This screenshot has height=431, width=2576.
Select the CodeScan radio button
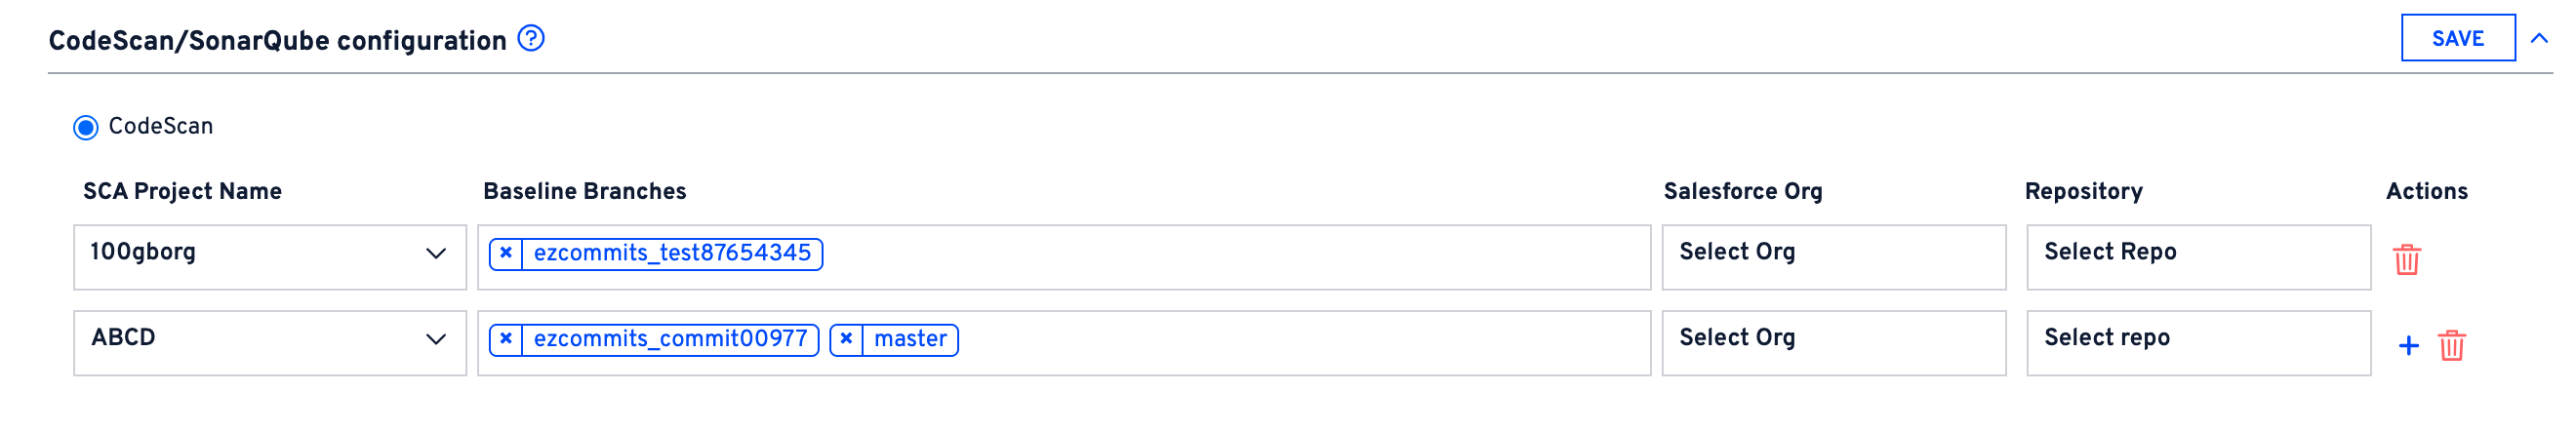(86, 128)
